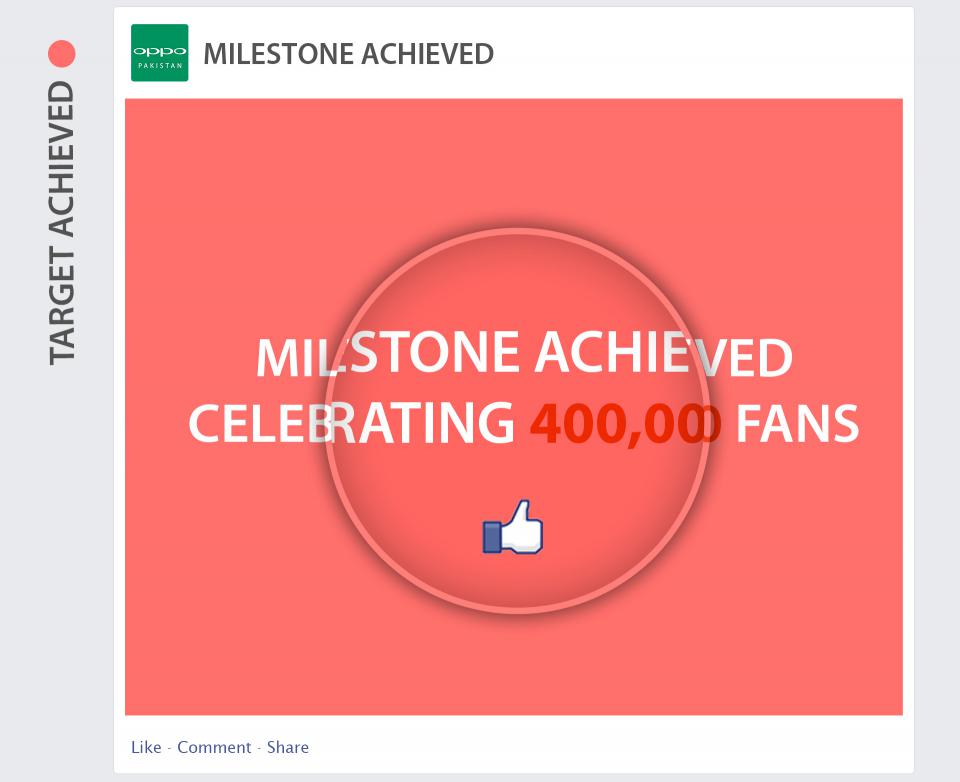The image size is (960, 782).
Task: Click the OPPO Pakistan logo
Action: [159, 53]
